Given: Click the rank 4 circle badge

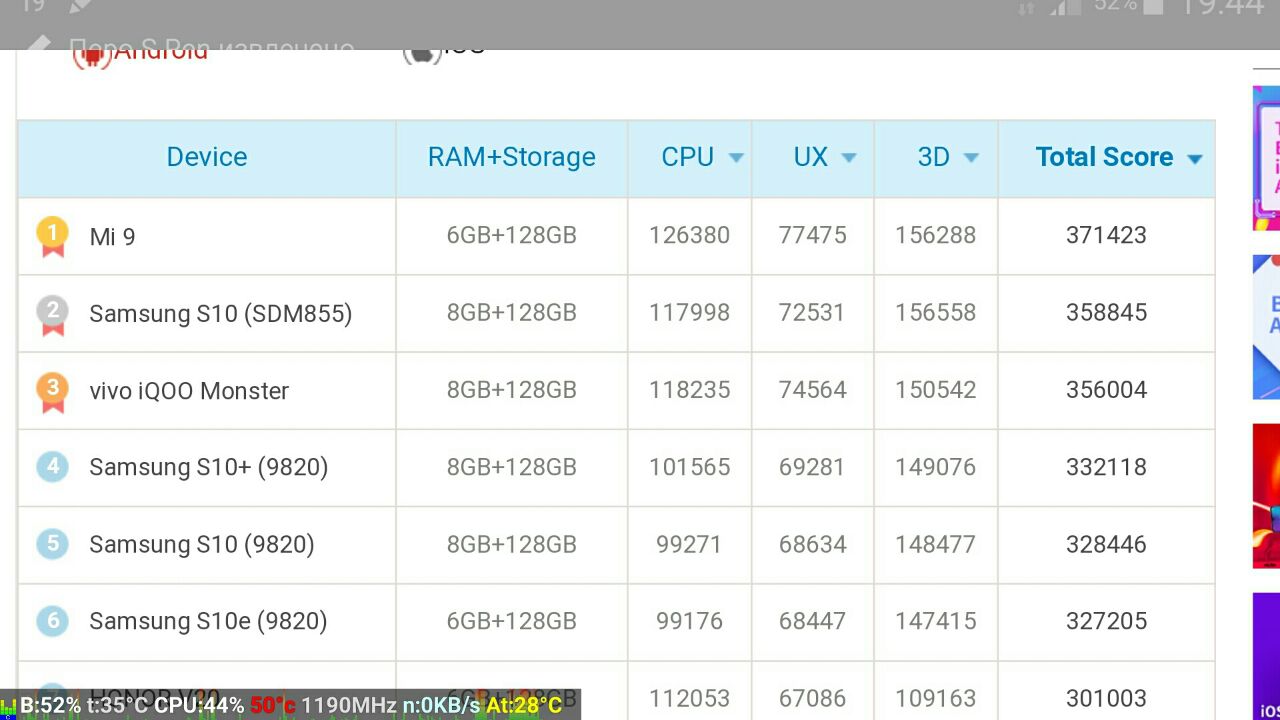Looking at the screenshot, I should pos(52,466).
